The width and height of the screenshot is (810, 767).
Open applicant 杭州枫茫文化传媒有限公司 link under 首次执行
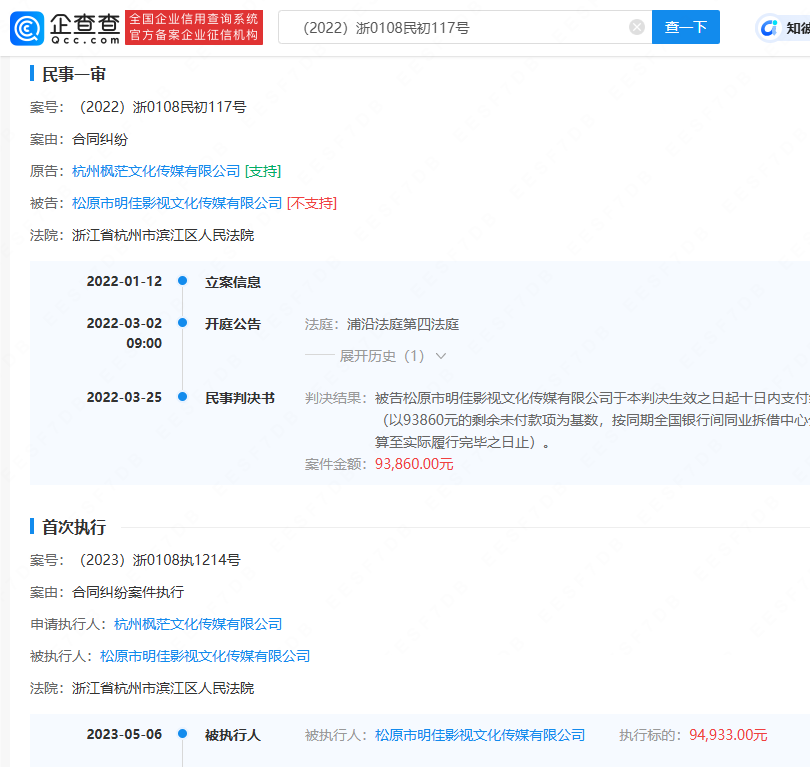tap(198, 624)
